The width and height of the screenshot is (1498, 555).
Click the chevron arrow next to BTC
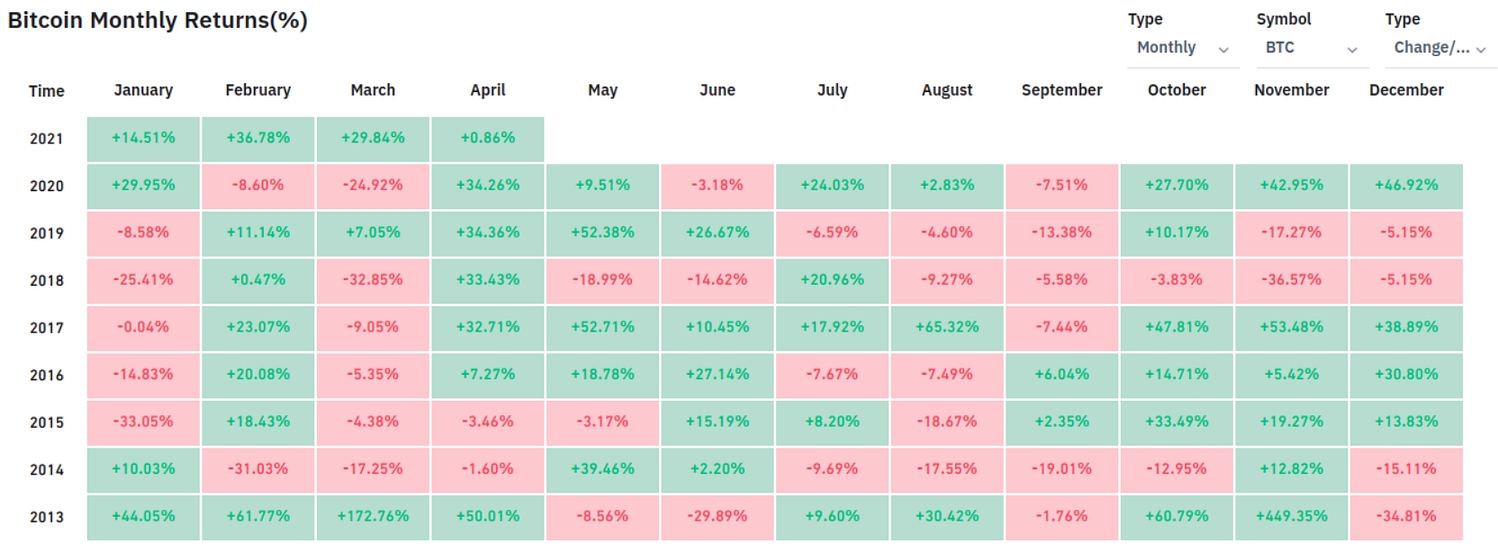1352,49
